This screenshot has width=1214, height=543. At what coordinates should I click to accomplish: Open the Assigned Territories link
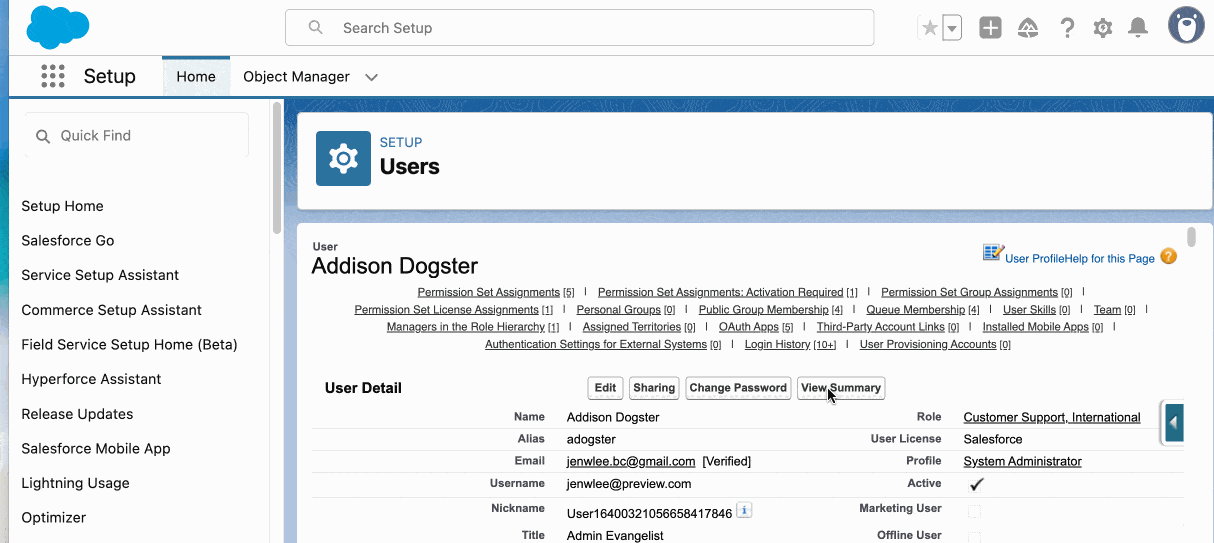(x=632, y=327)
